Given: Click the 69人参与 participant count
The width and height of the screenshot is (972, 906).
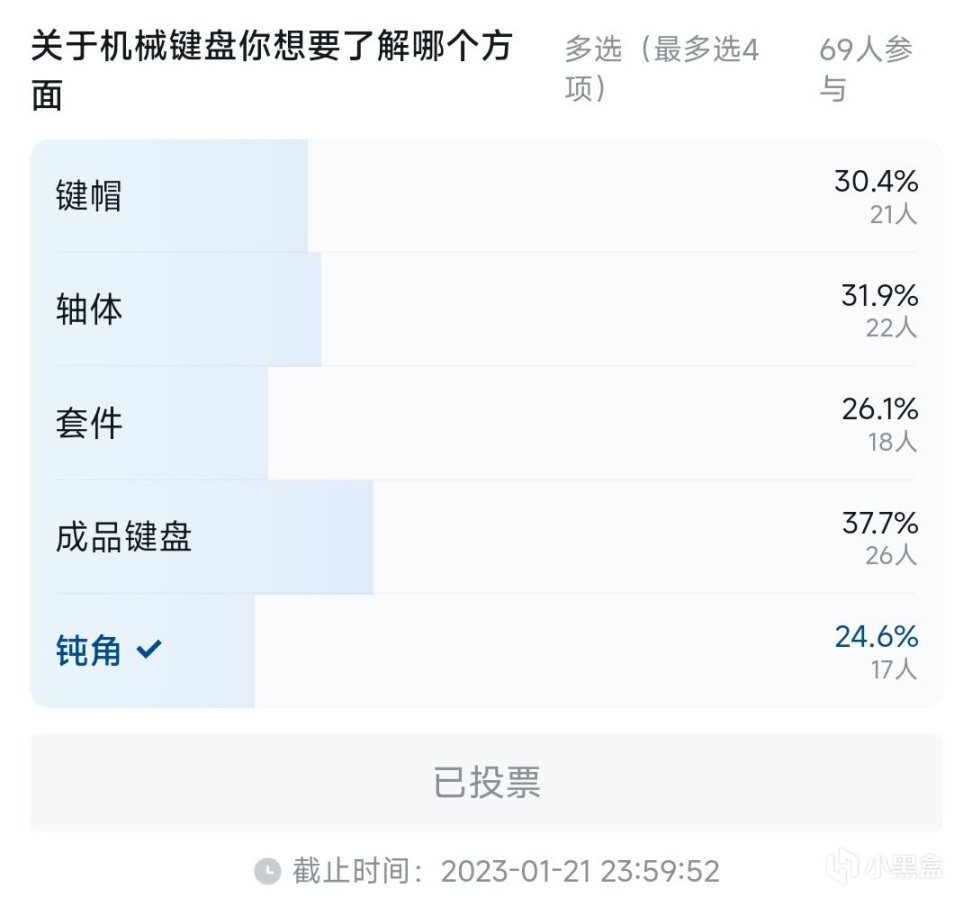Looking at the screenshot, I should (865, 68).
